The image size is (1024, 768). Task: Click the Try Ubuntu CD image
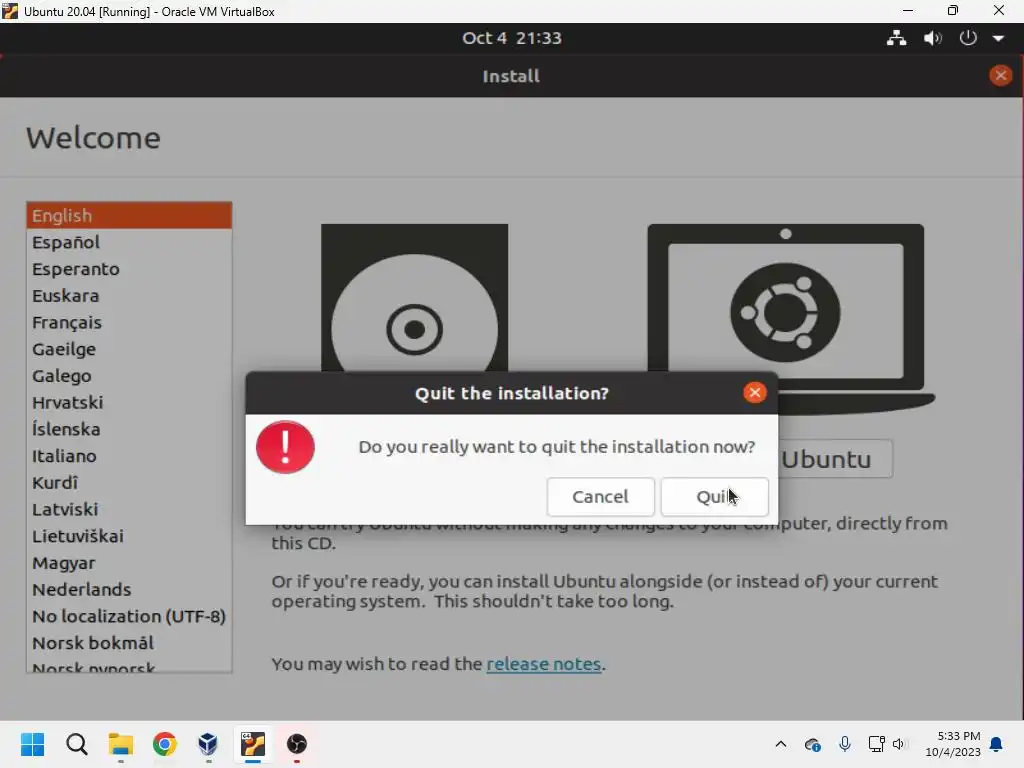414,298
